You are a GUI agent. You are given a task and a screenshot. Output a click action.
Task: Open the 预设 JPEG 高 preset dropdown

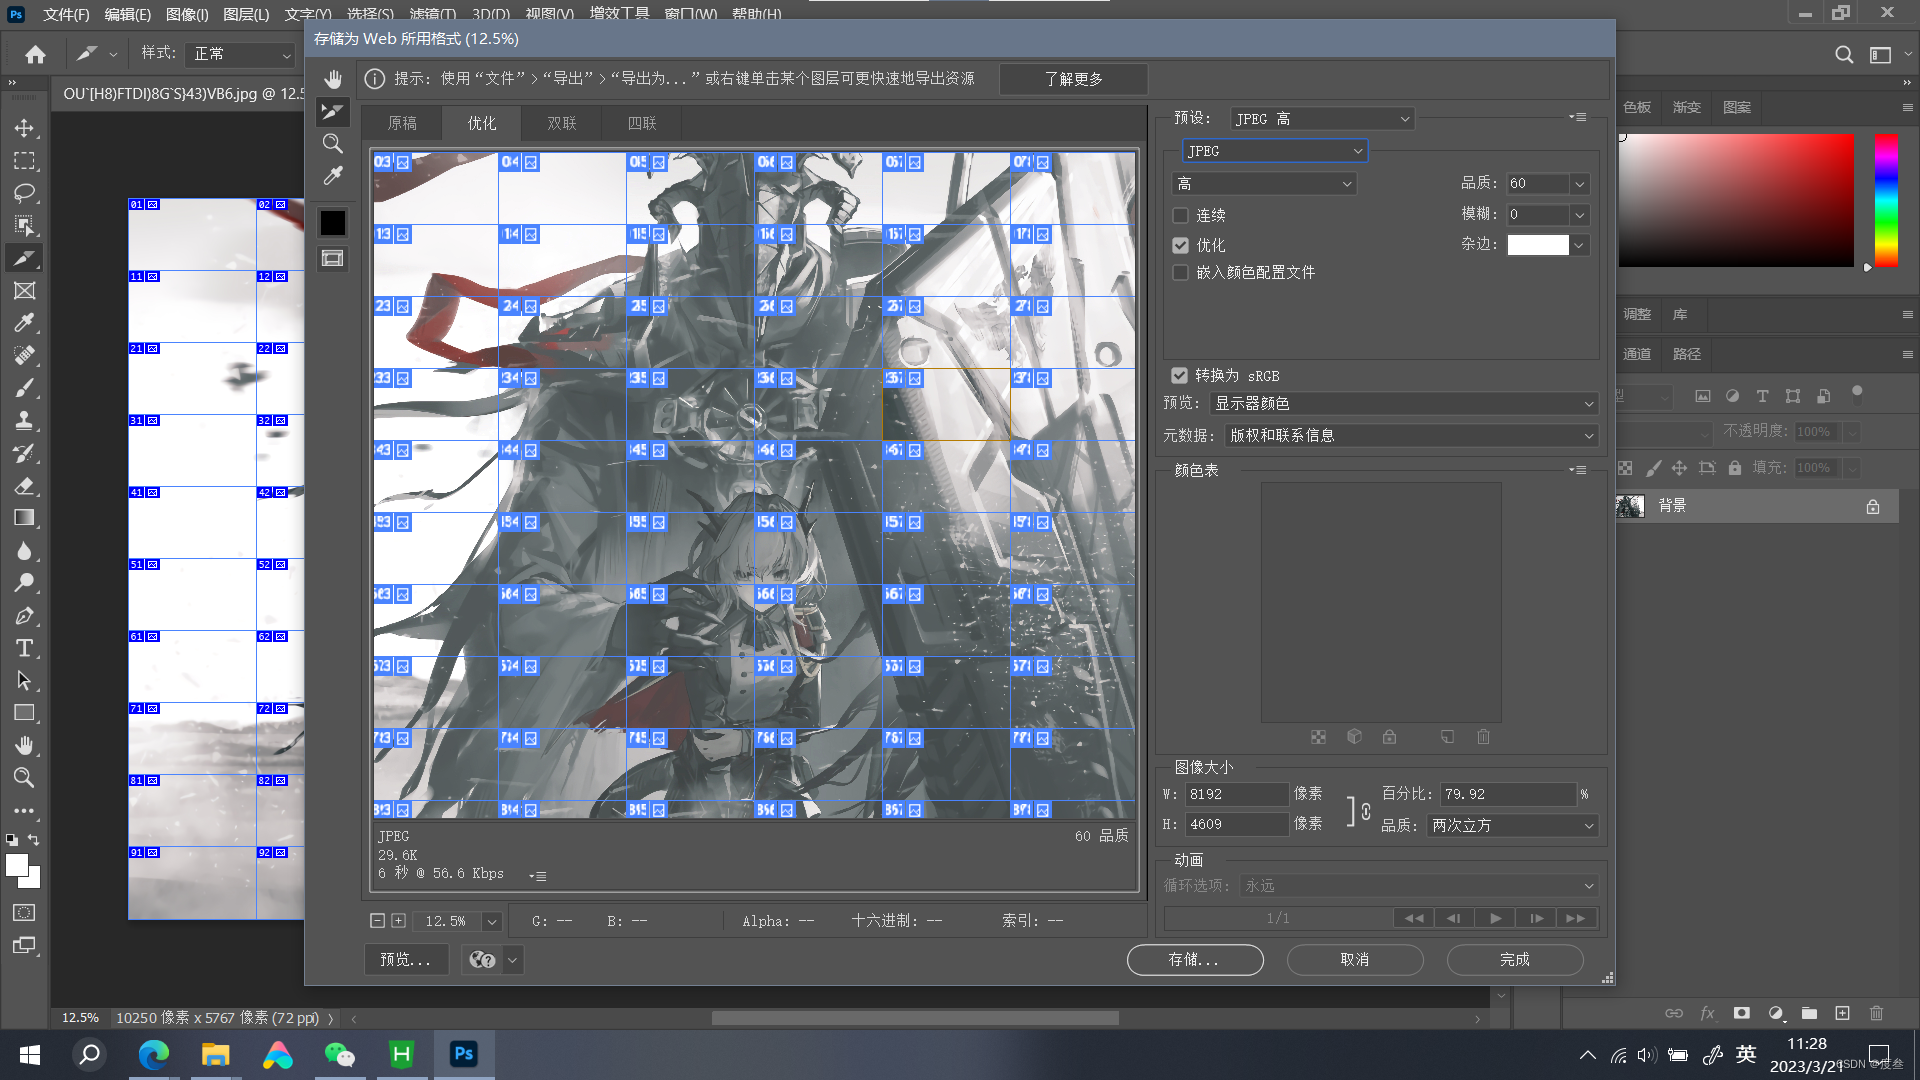click(x=1321, y=119)
